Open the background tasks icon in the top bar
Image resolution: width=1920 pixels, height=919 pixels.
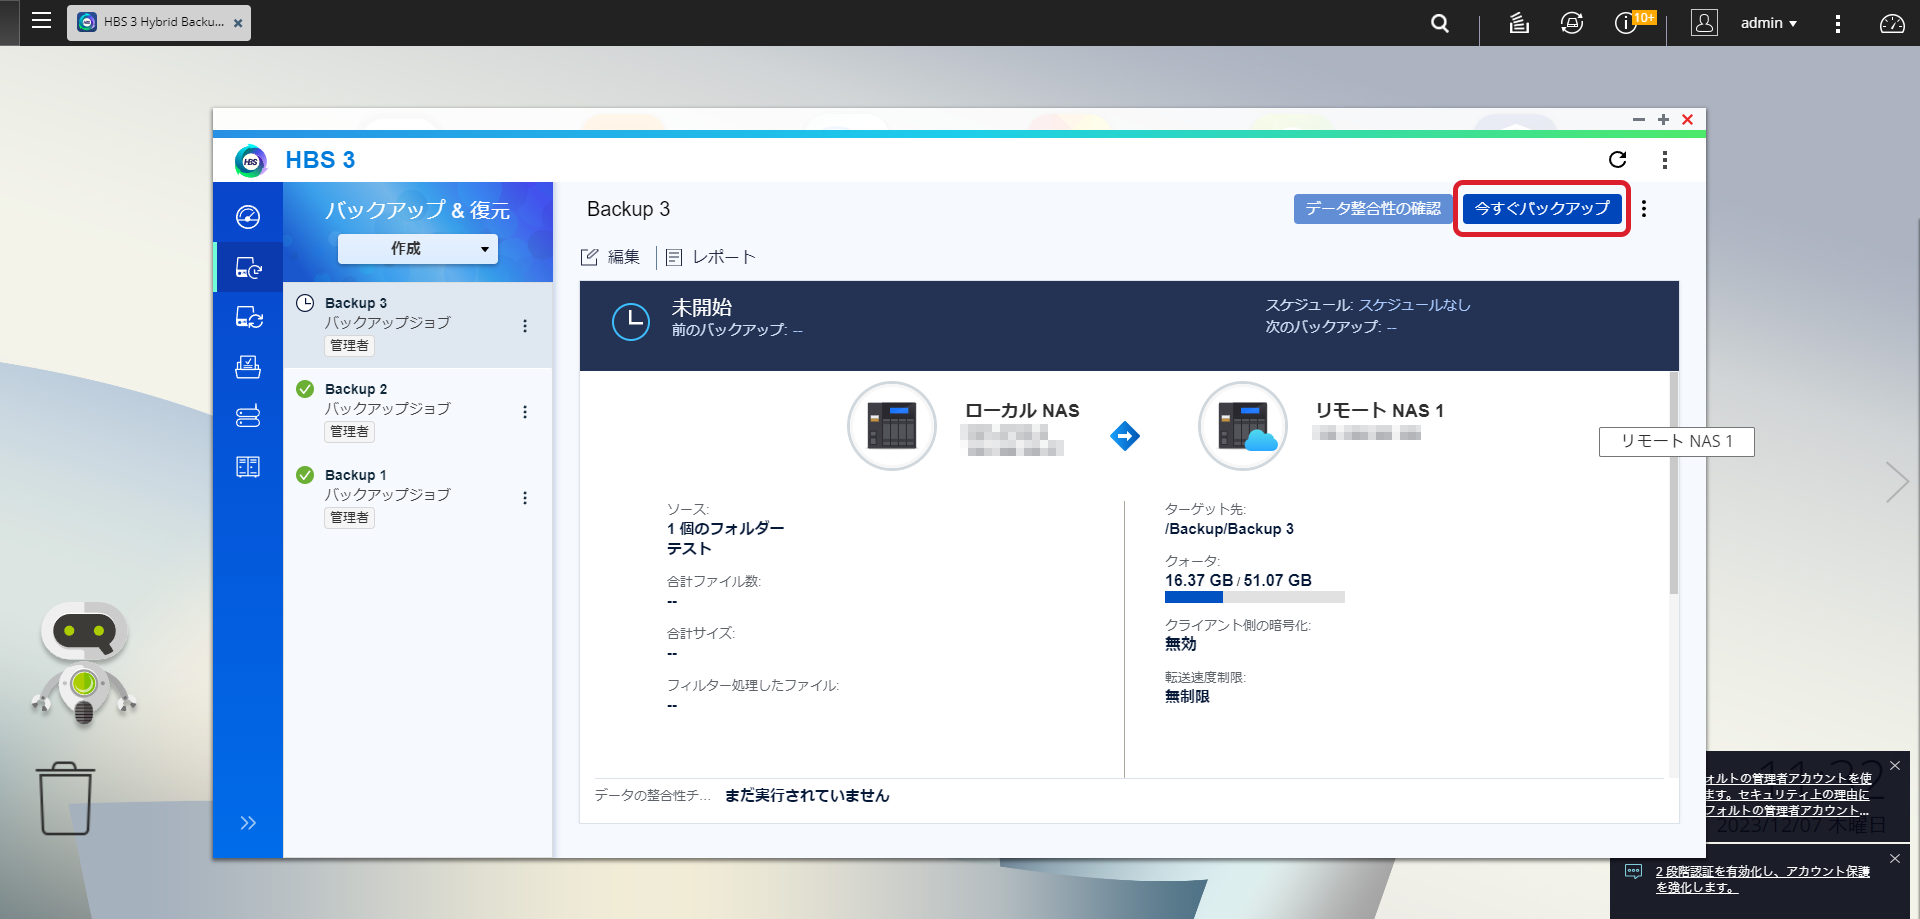click(1519, 23)
